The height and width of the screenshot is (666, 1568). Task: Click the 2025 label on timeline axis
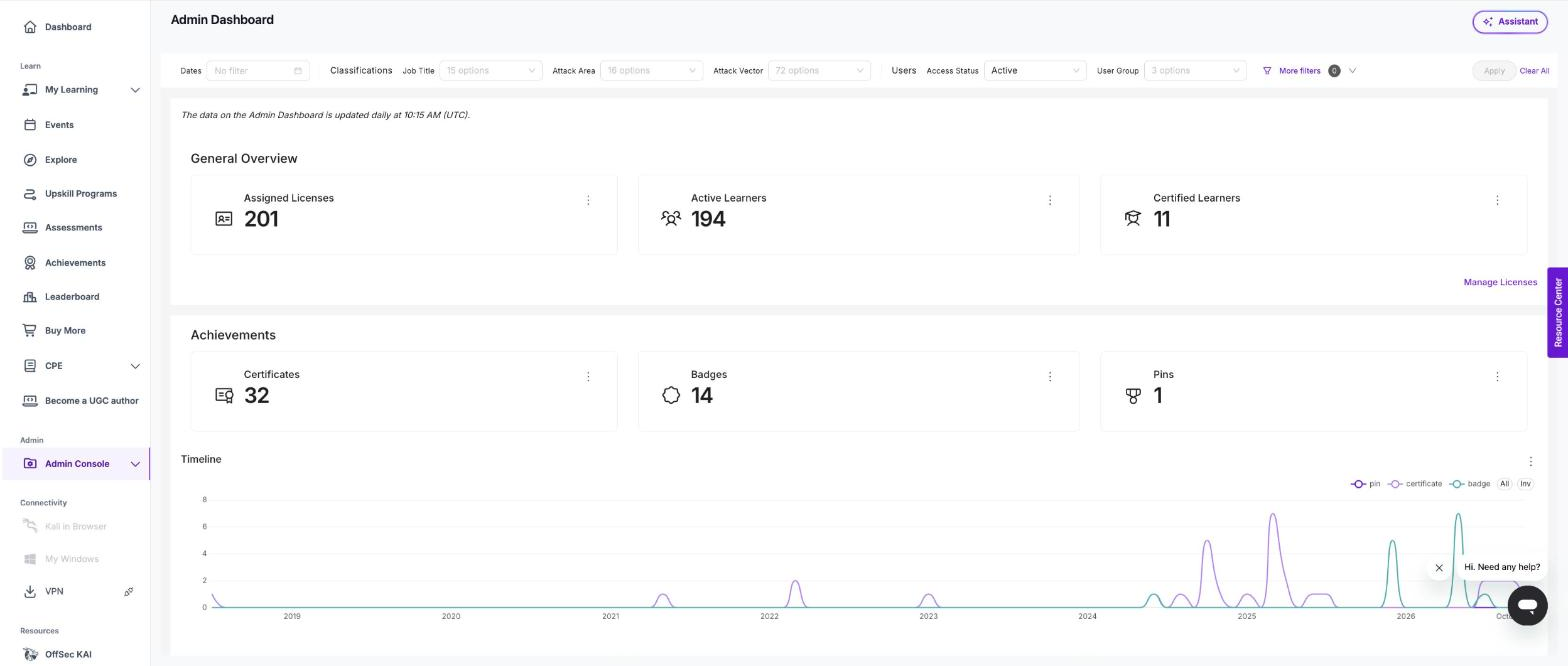click(1246, 617)
